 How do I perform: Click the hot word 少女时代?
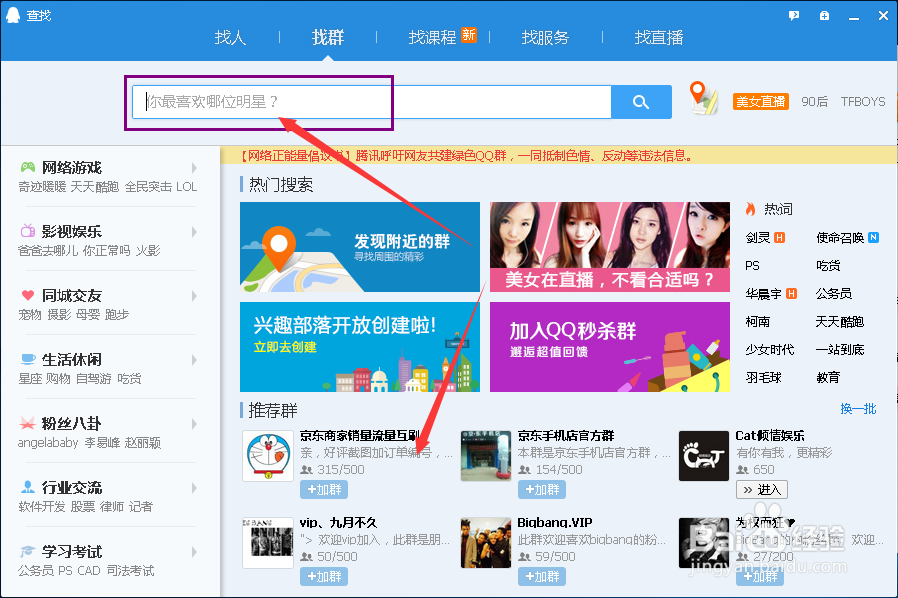tap(770, 350)
